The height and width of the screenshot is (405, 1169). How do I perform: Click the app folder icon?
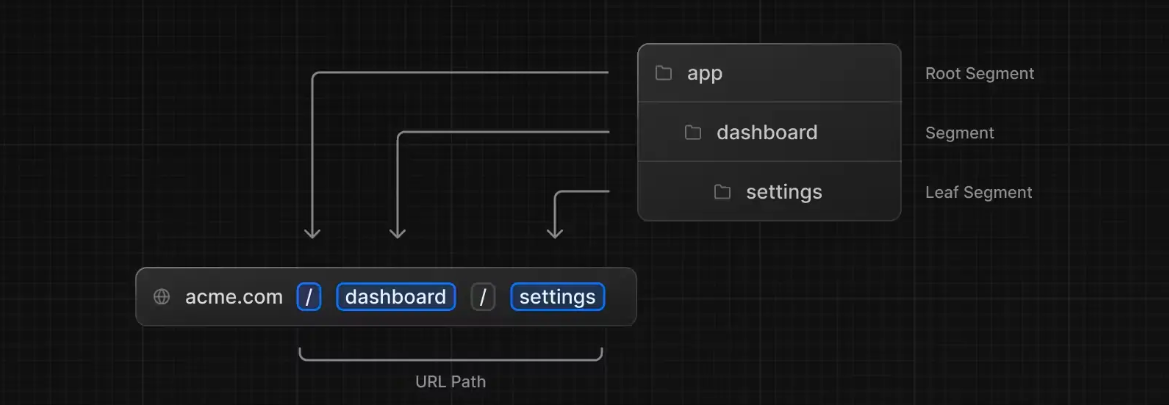point(663,73)
